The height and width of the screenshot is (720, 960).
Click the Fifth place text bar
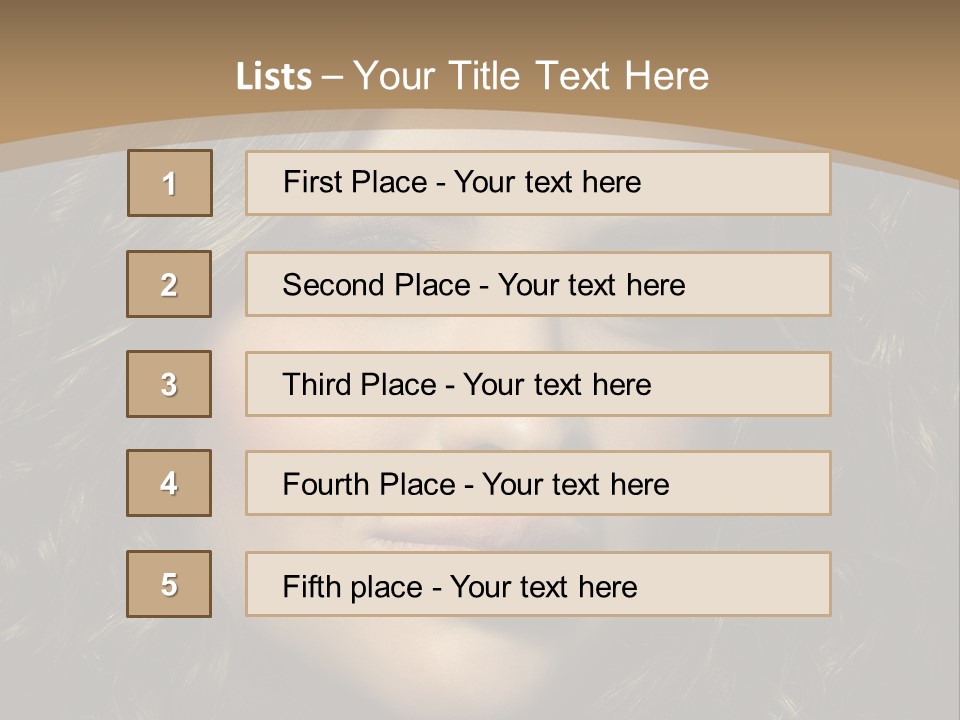538,584
